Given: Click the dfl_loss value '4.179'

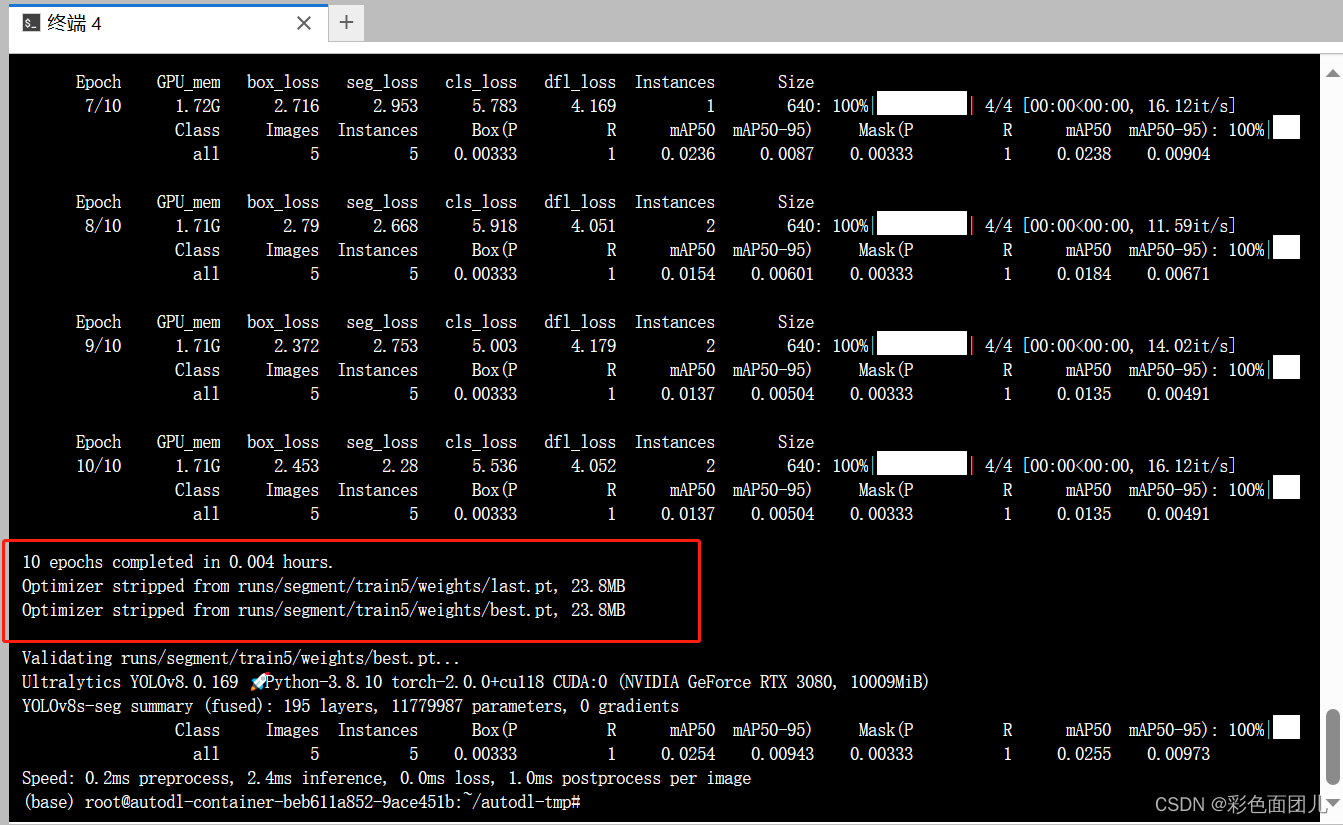Looking at the screenshot, I should point(594,346).
